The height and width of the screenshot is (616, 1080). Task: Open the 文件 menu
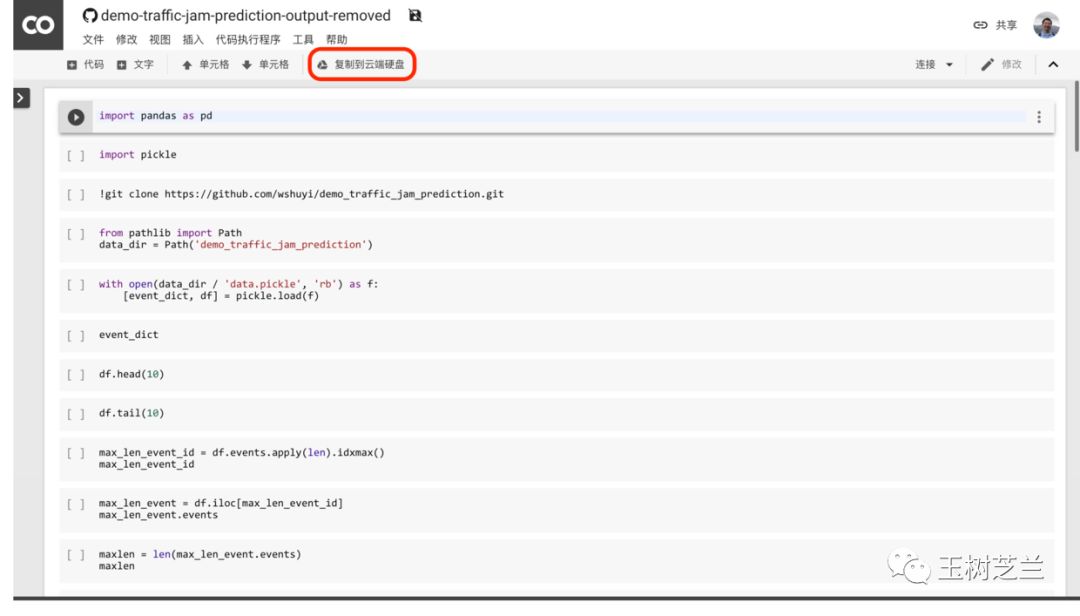[93, 40]
